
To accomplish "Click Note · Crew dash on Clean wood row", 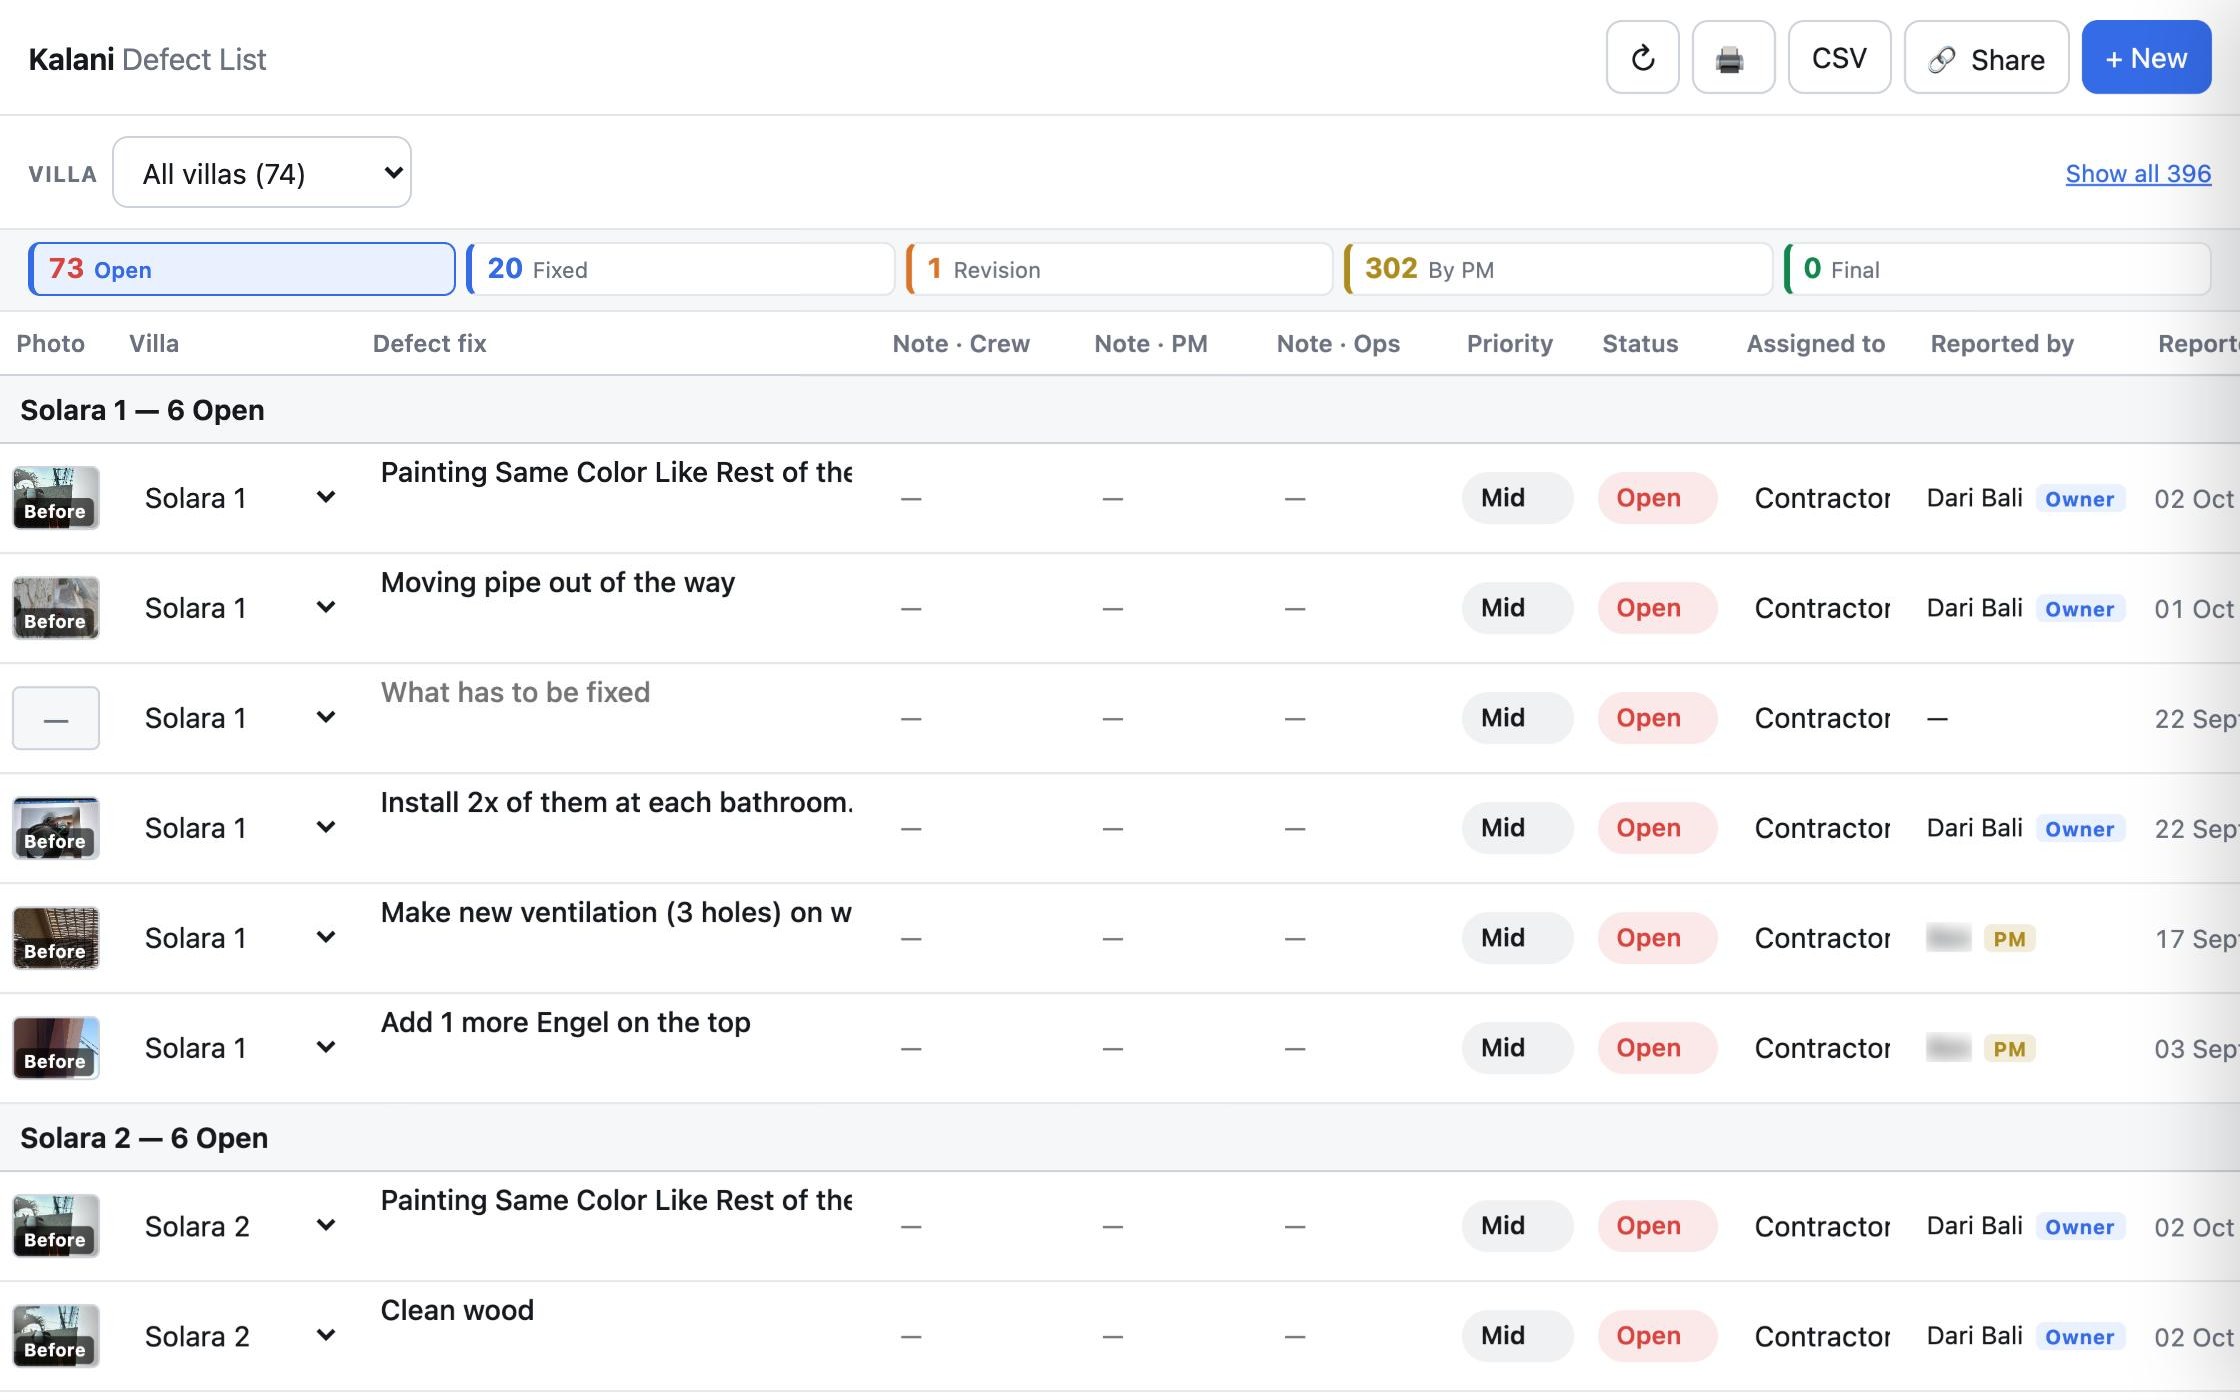I will click(x=910, y=1337).
